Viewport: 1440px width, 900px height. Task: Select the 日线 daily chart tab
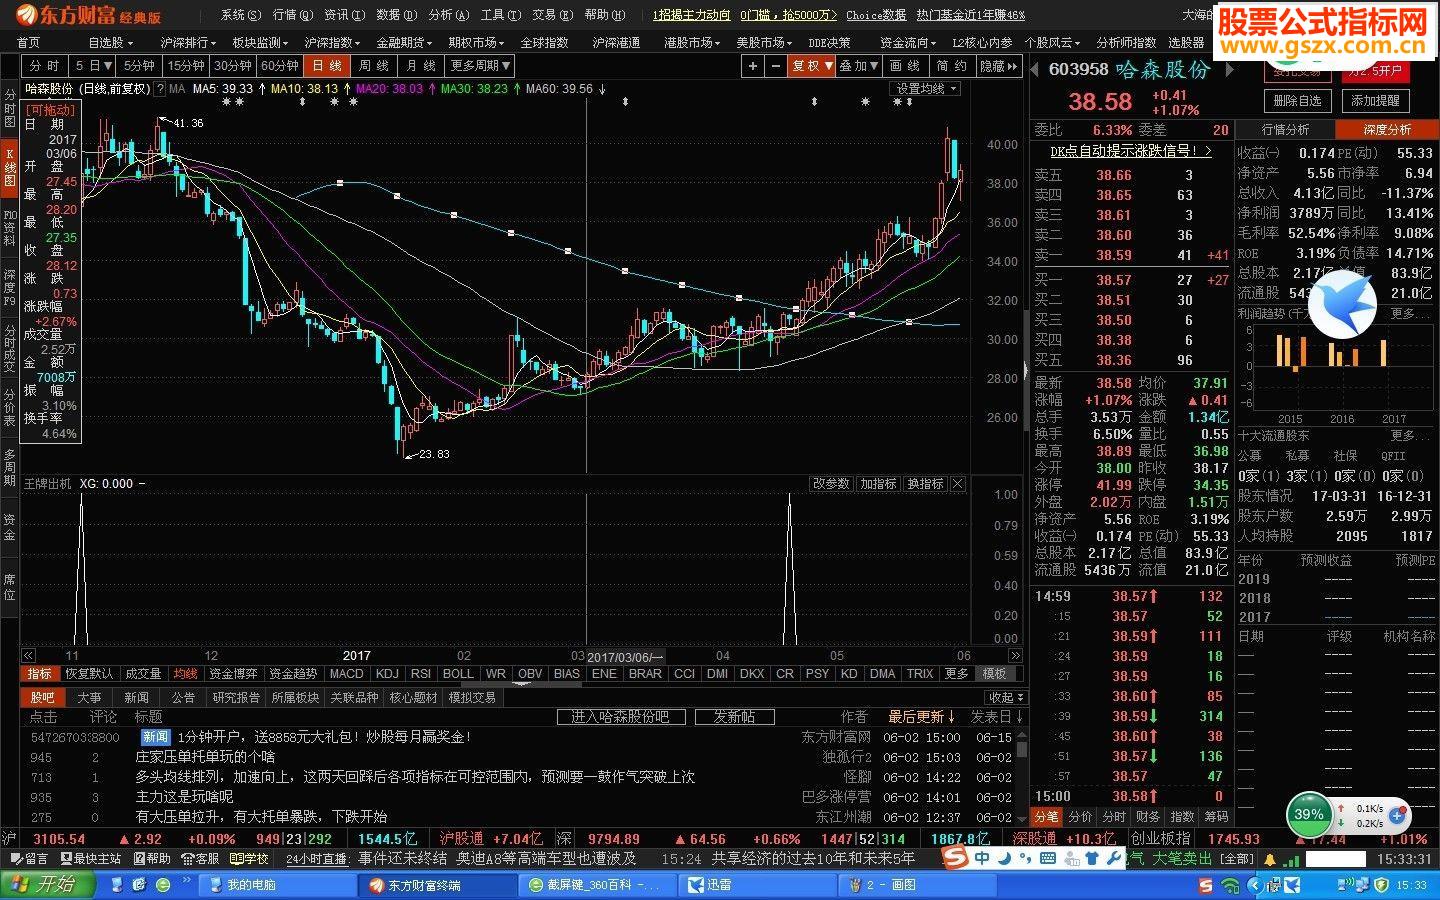(x=326, y=66)
